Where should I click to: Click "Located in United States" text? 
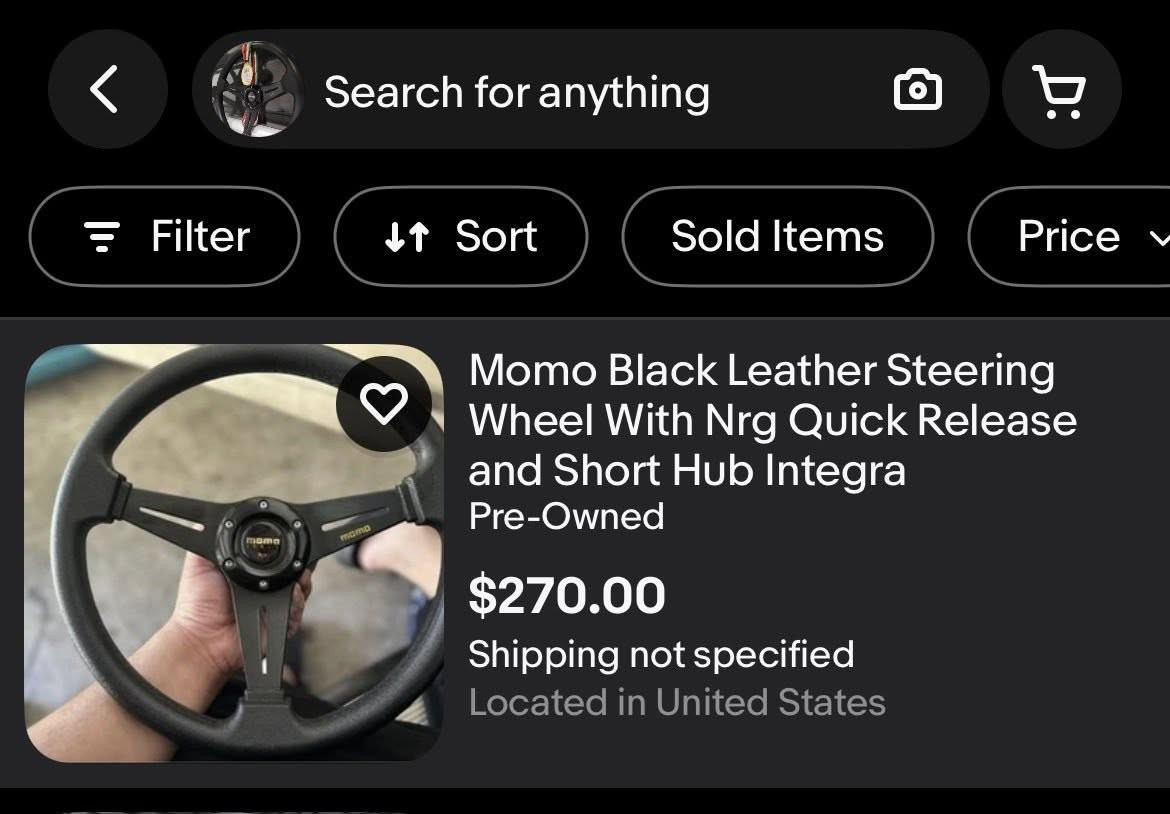point(677,702)
